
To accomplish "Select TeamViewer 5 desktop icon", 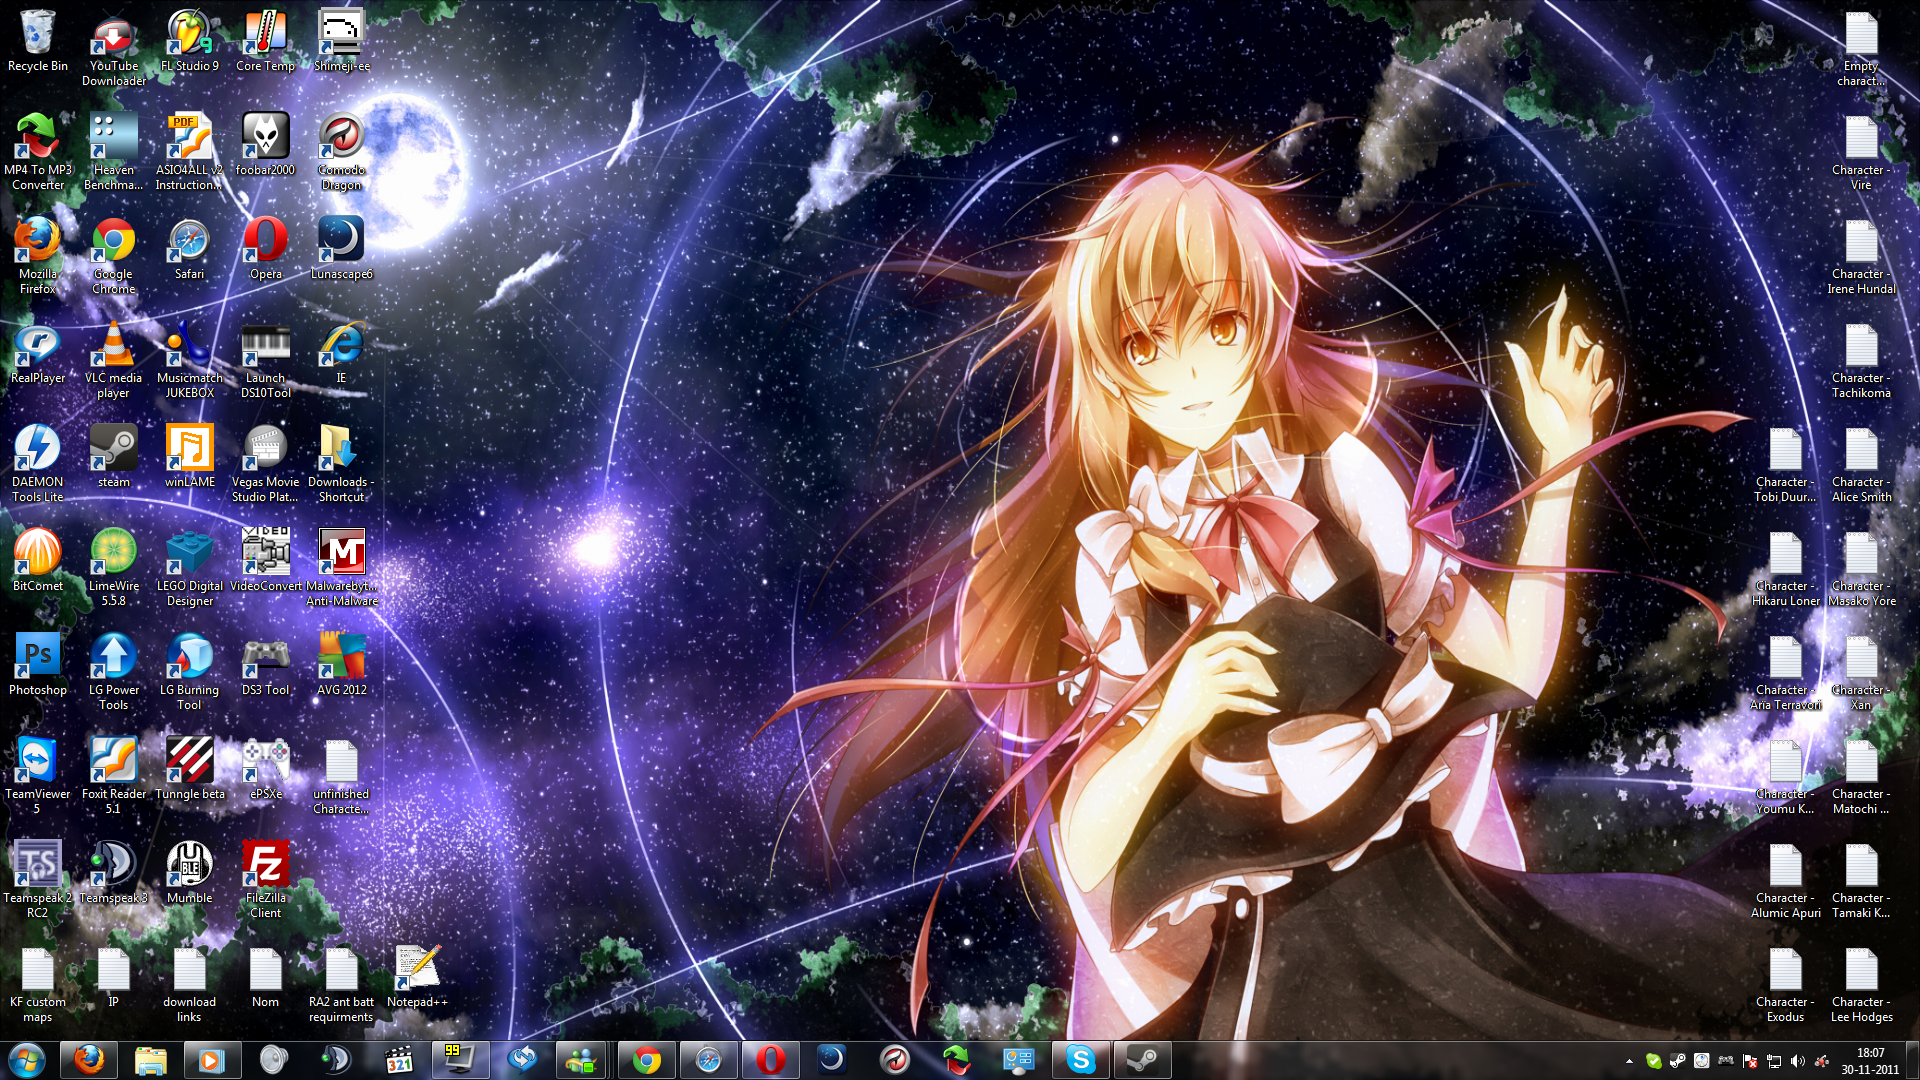I will [x=38, y=775].
